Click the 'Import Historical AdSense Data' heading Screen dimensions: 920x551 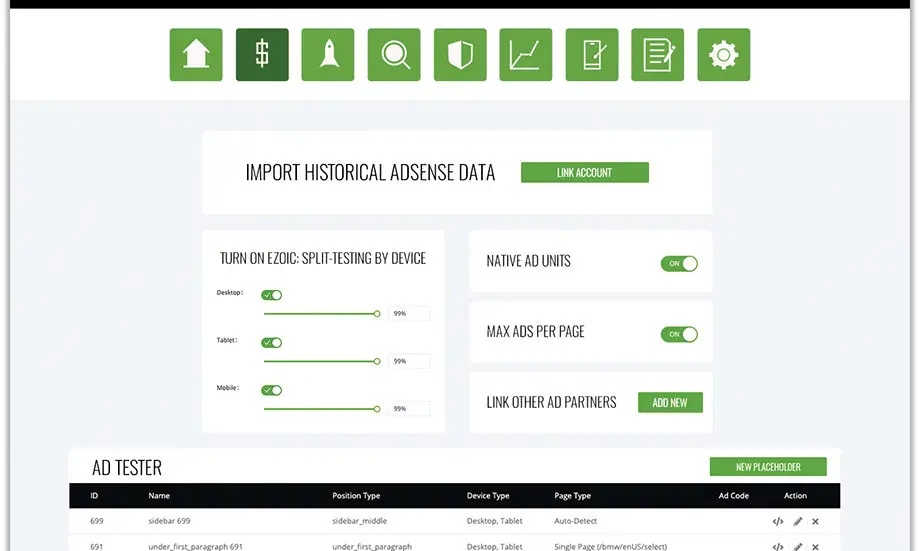pos(370,173)
